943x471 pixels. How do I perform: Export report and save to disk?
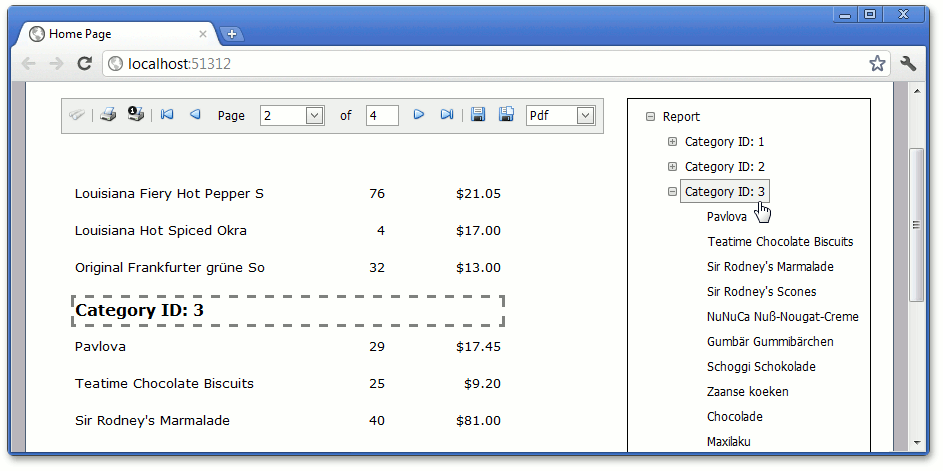click(478, 115)
